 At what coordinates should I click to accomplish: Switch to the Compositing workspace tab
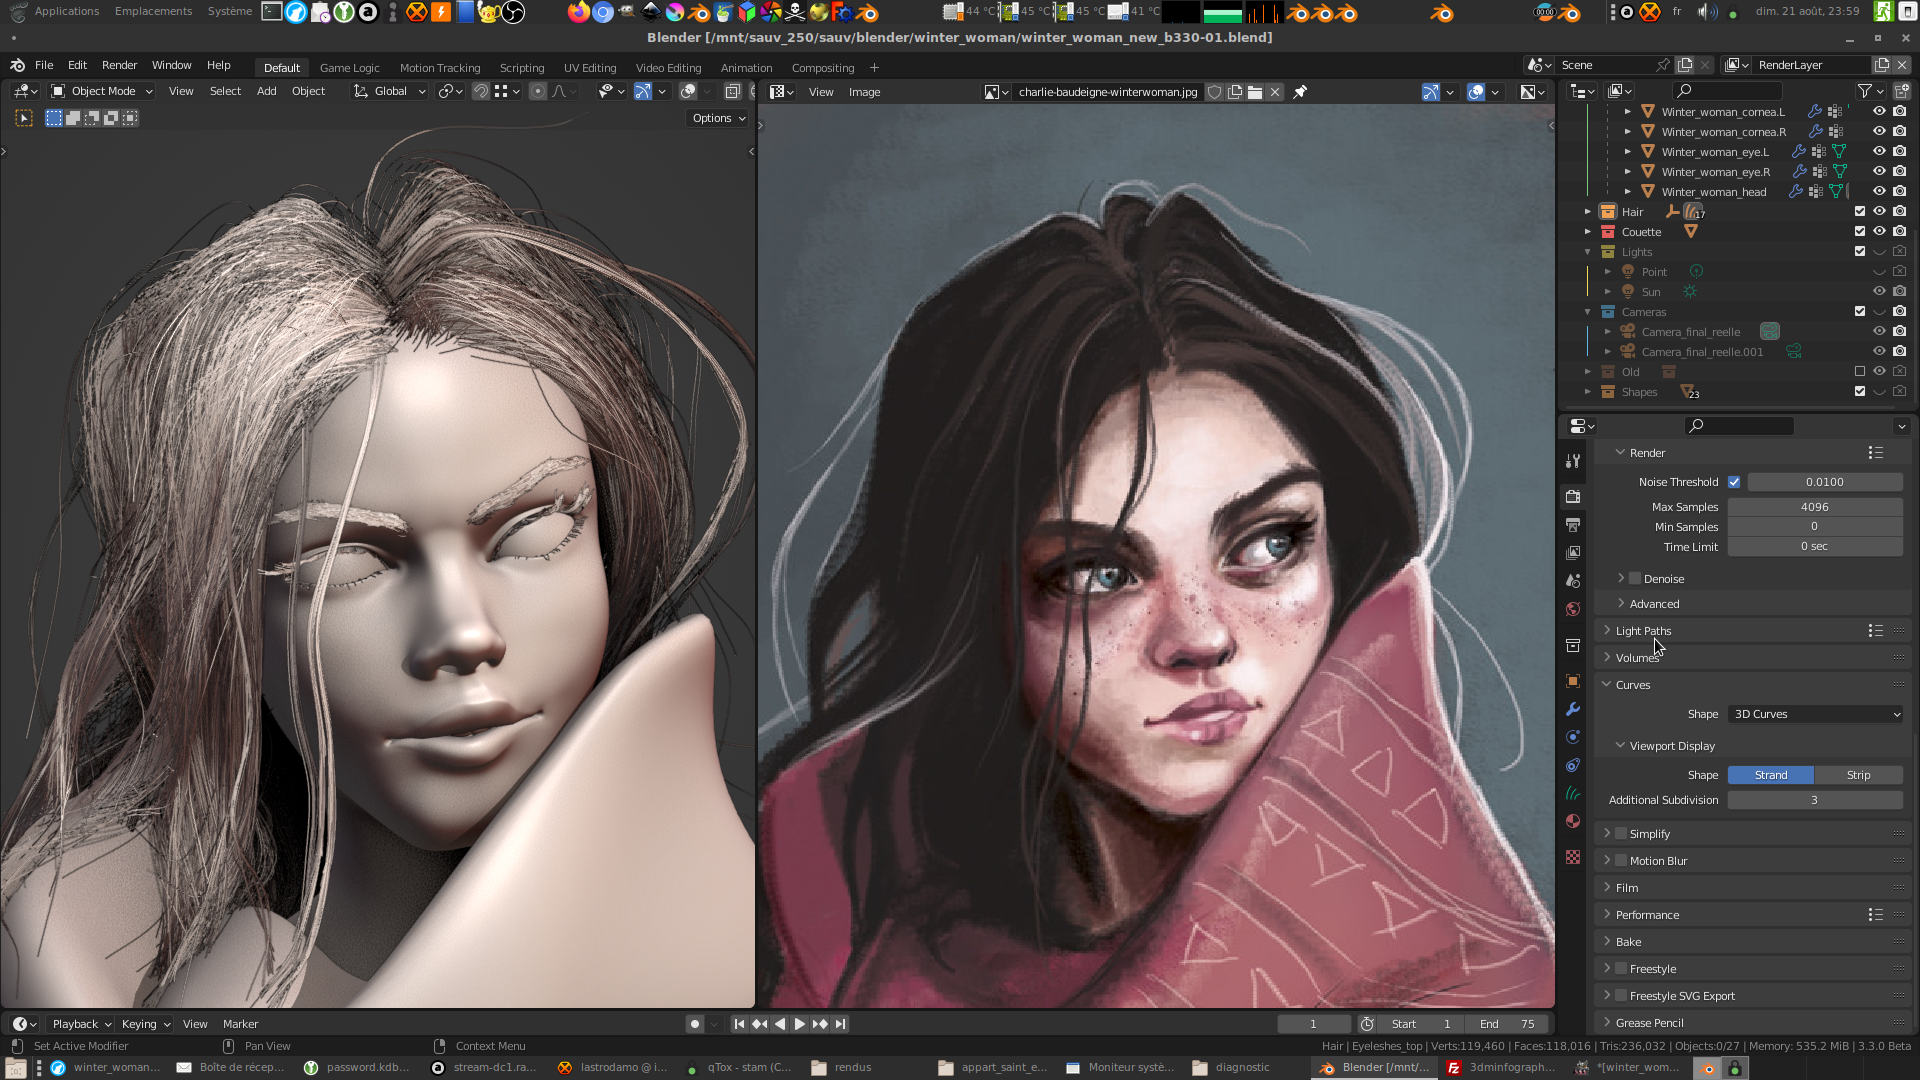[823, 68]
